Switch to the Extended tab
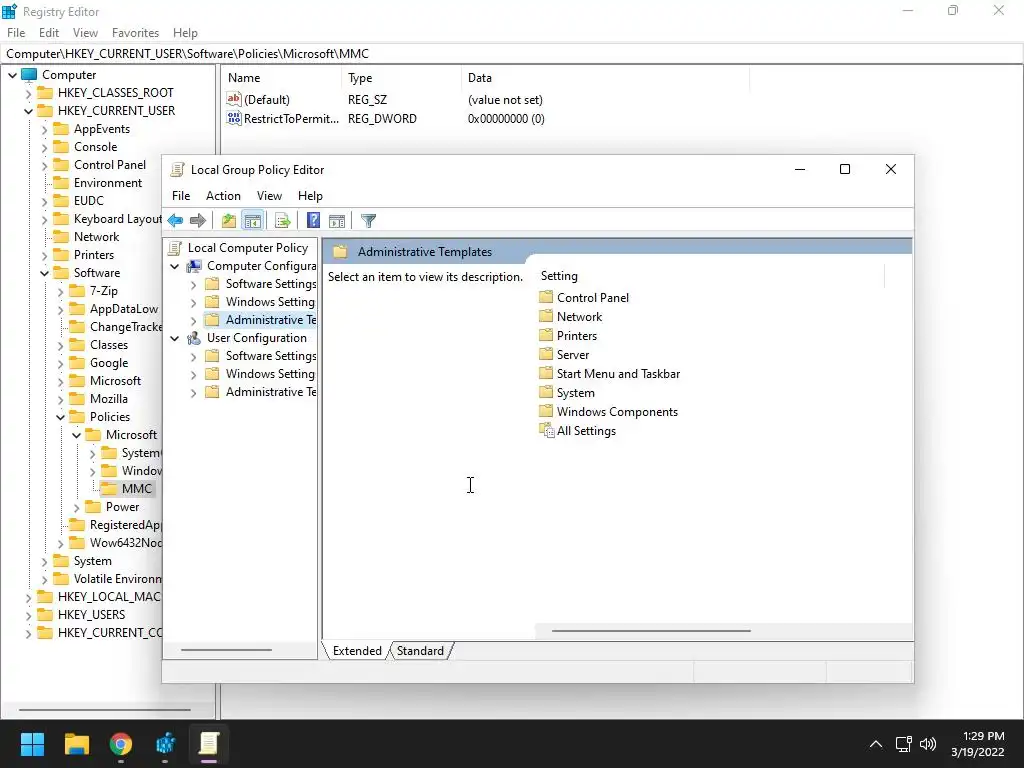 pos(357,651)
